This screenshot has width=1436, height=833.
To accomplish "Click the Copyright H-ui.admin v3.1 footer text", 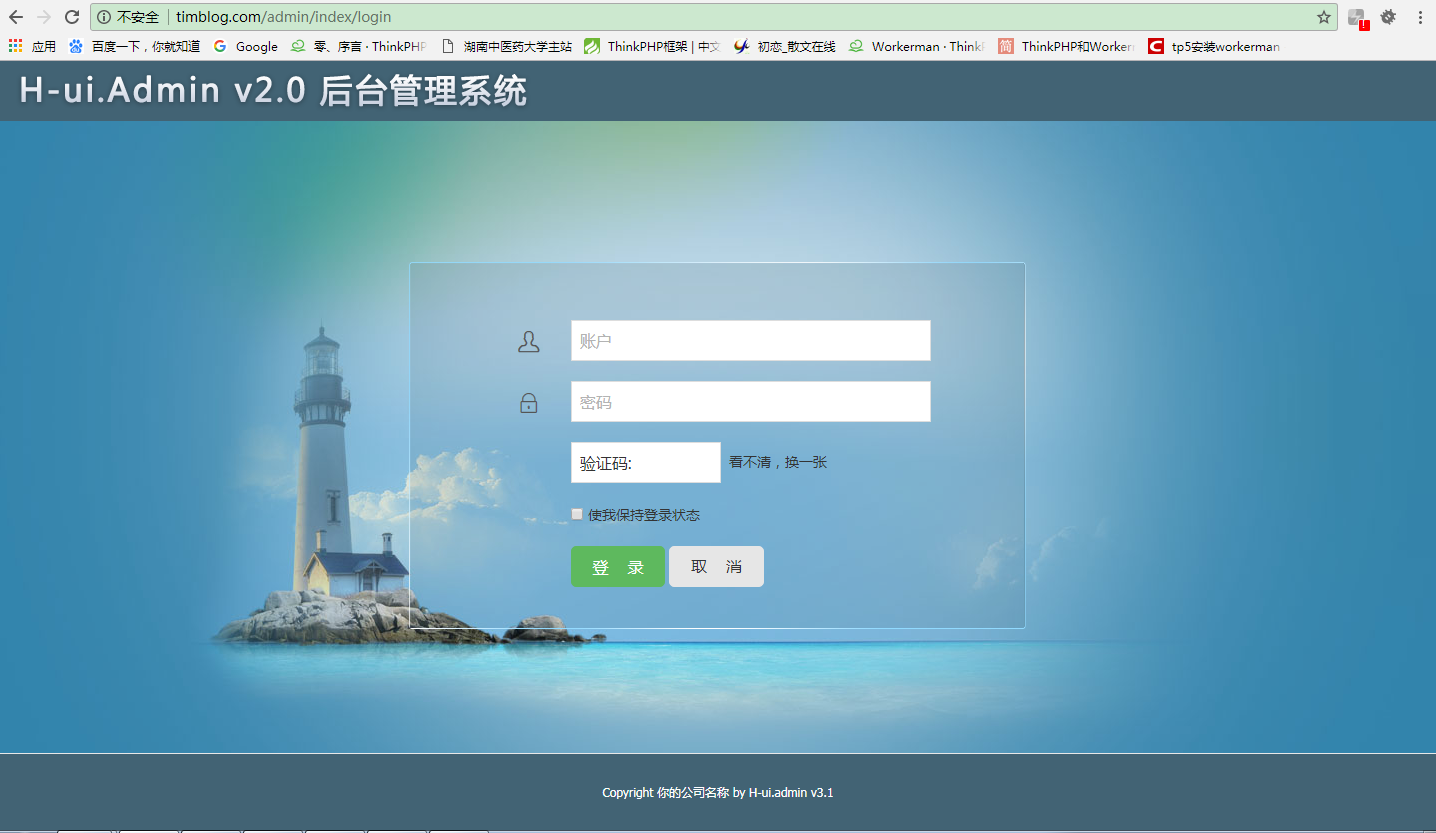I will pos(718,792).
